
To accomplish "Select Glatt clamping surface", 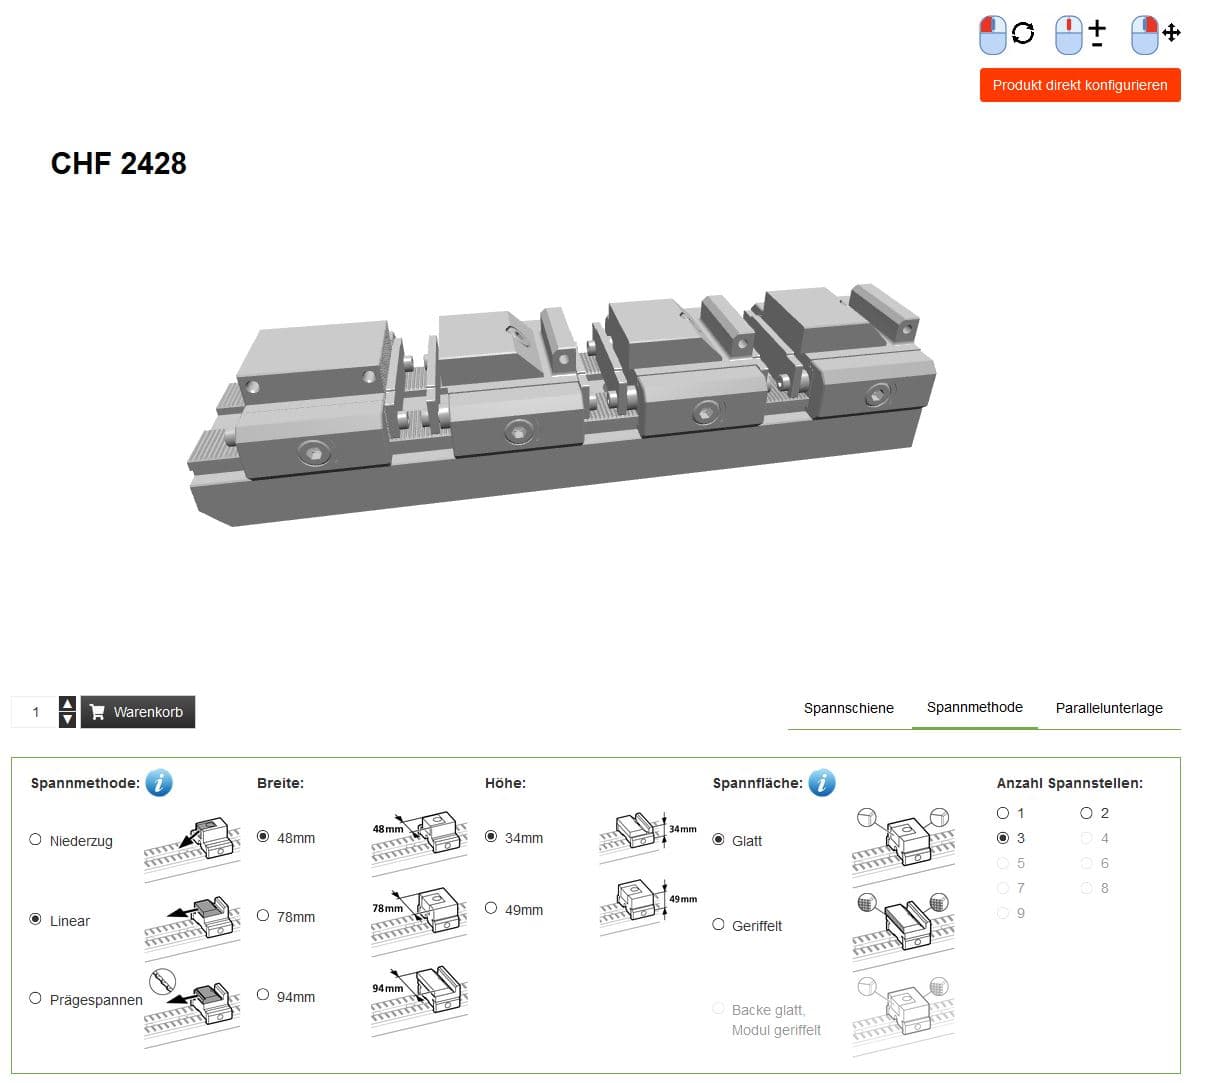I will [718, 839].
